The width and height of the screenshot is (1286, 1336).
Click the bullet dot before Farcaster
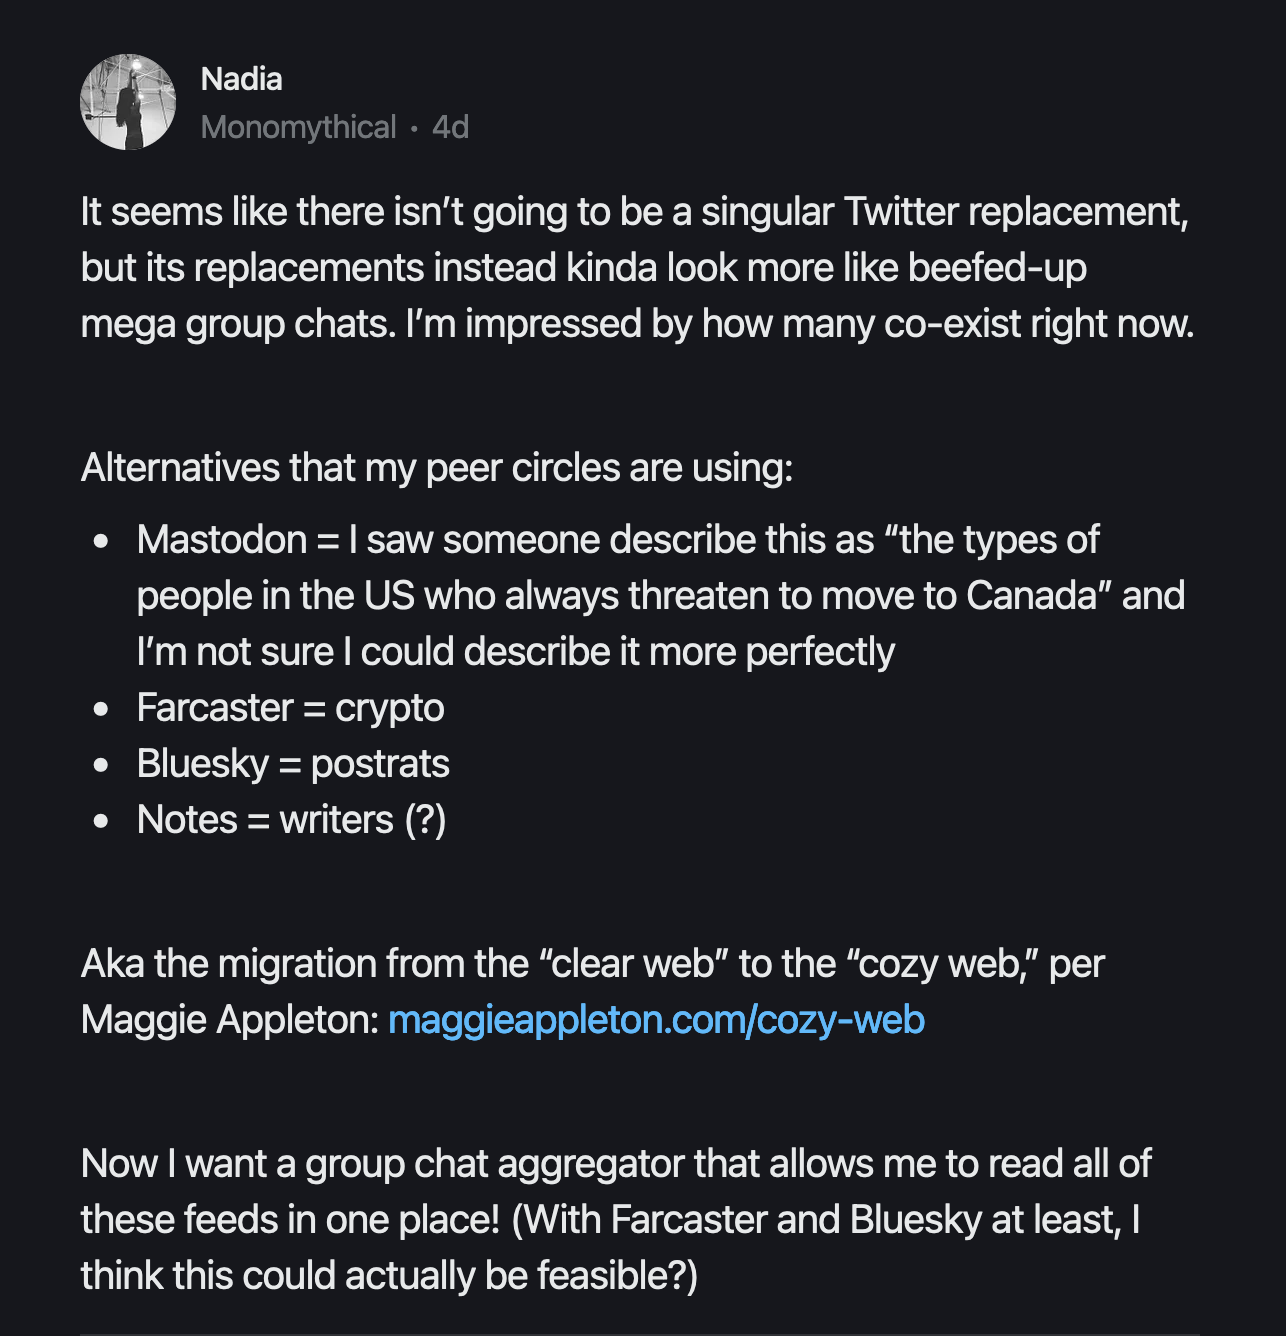click(100, 709)
